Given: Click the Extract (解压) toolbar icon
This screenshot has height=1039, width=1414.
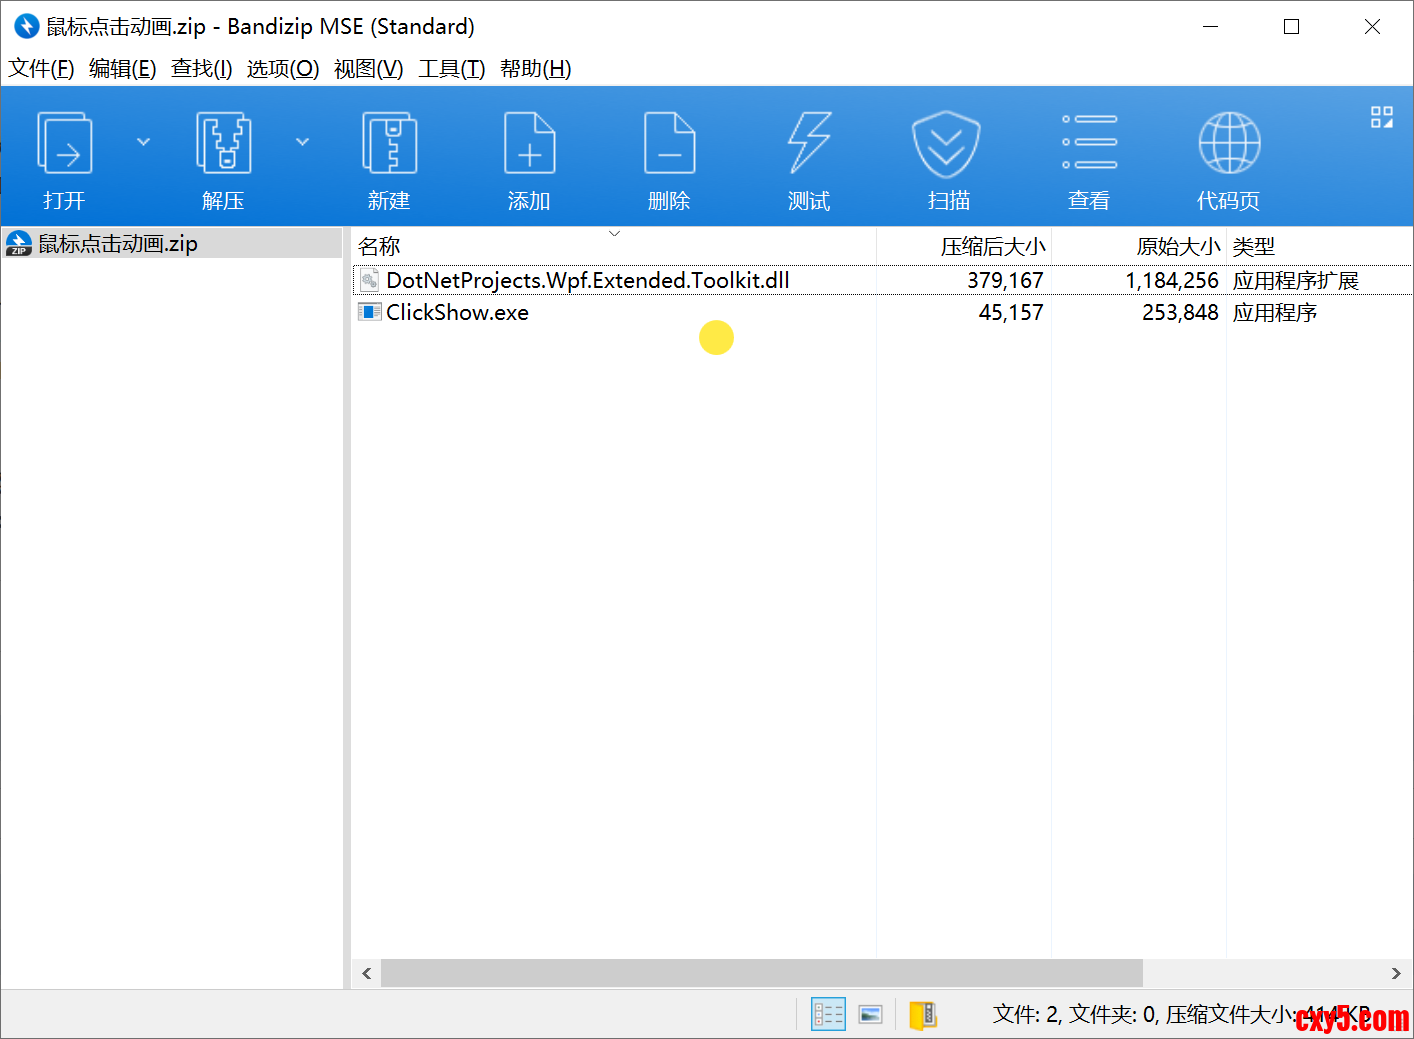Looking at the screenshot, I should tap(223, 145).
